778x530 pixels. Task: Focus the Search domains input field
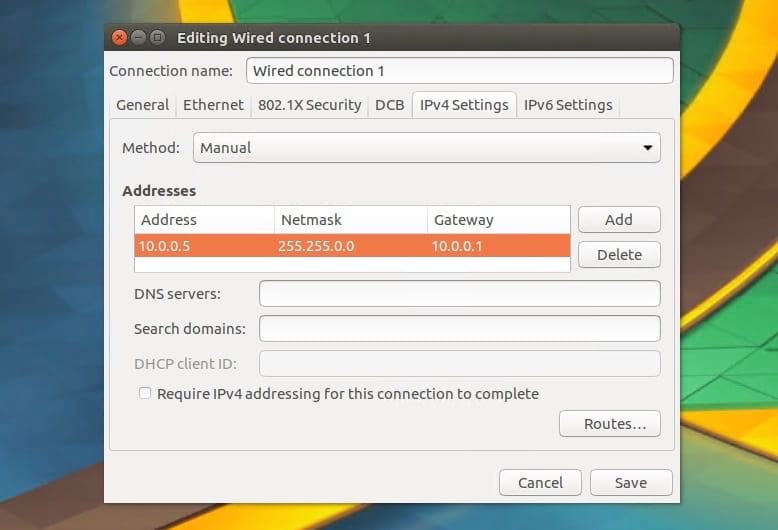tap(459, 328)
